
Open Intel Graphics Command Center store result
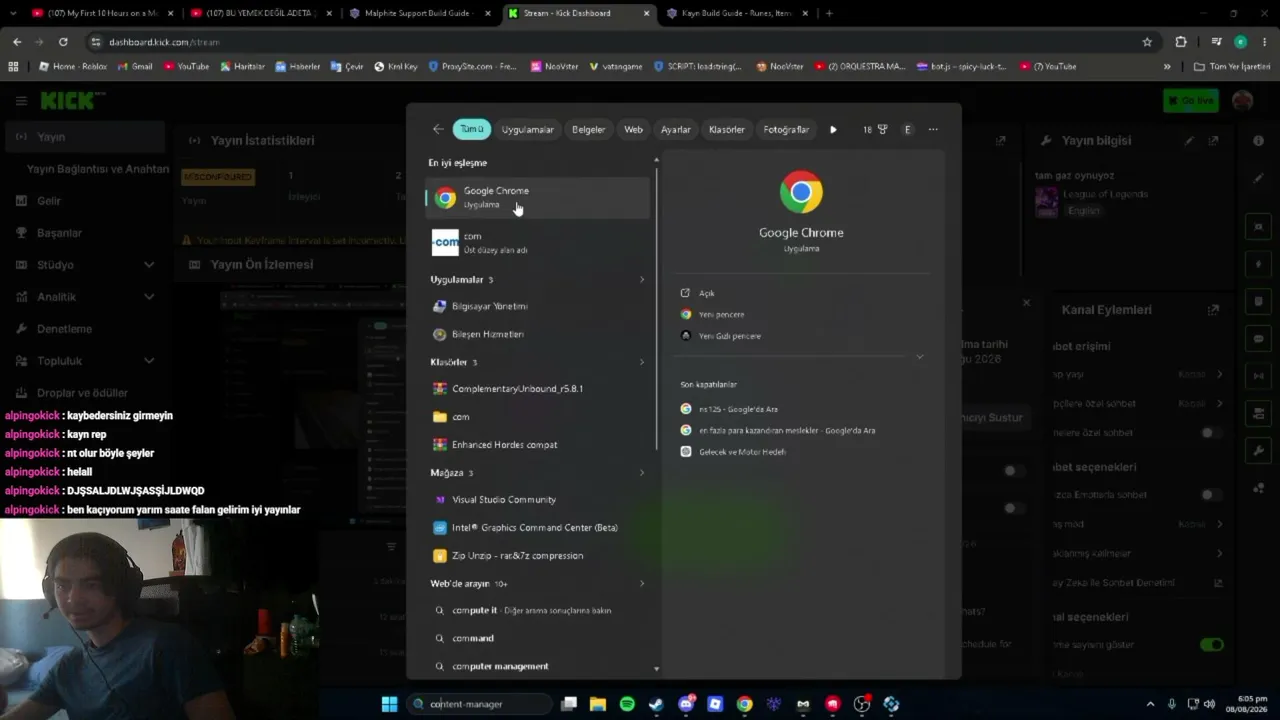point(538,527)
